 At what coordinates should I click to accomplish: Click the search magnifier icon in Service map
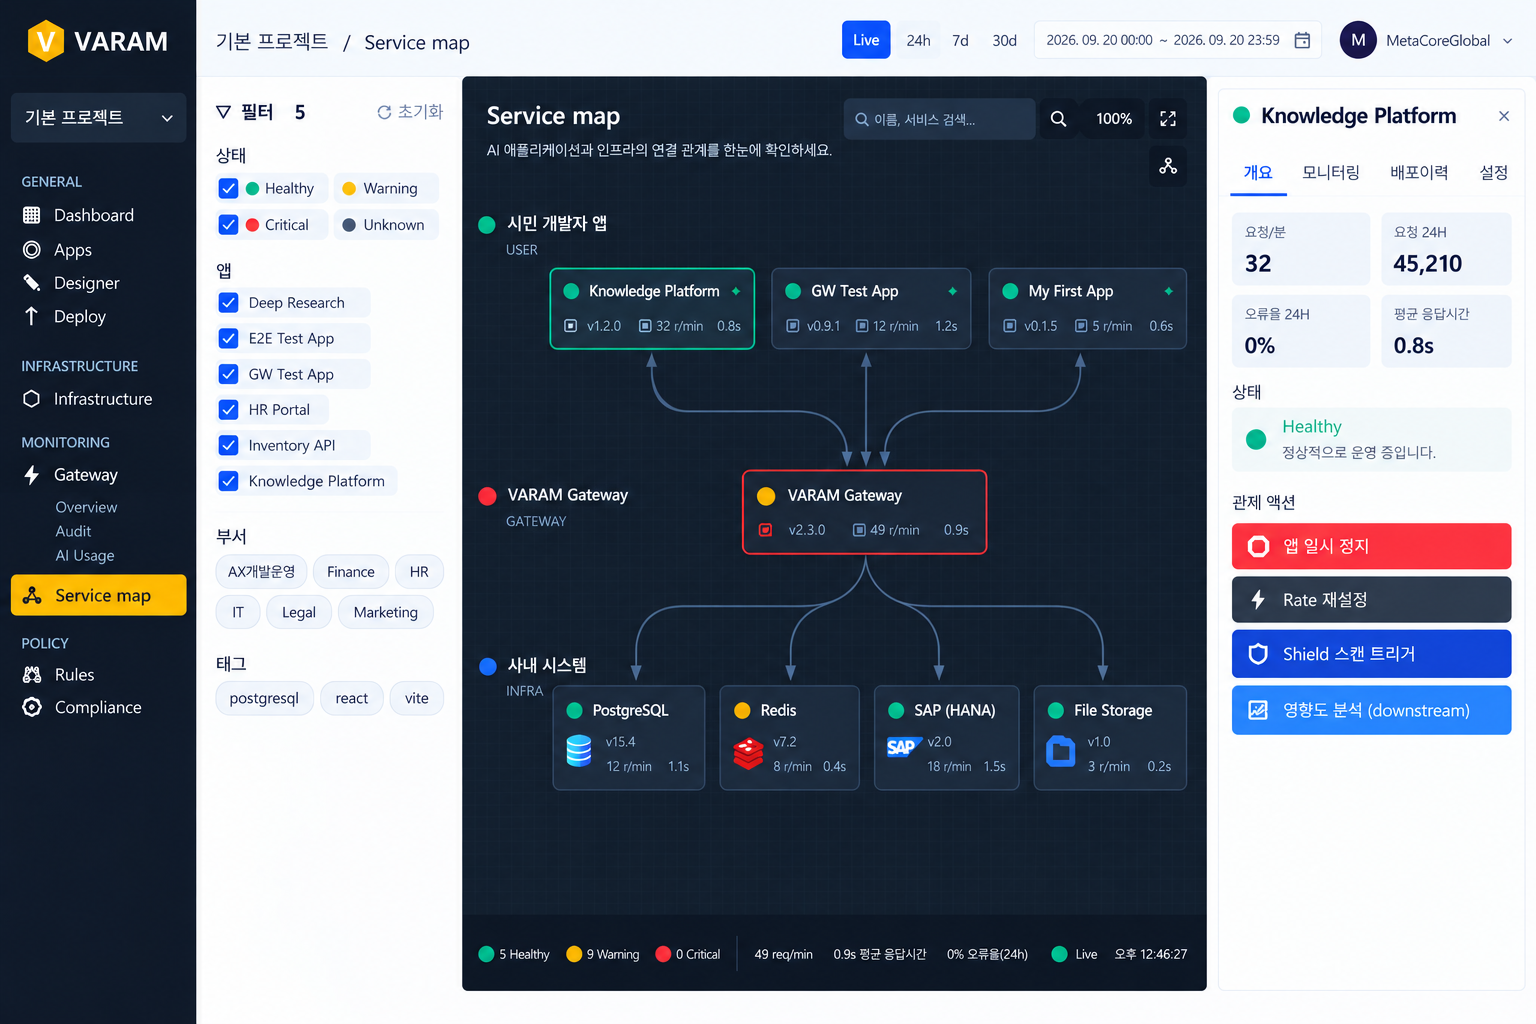tap(1058, 119)
